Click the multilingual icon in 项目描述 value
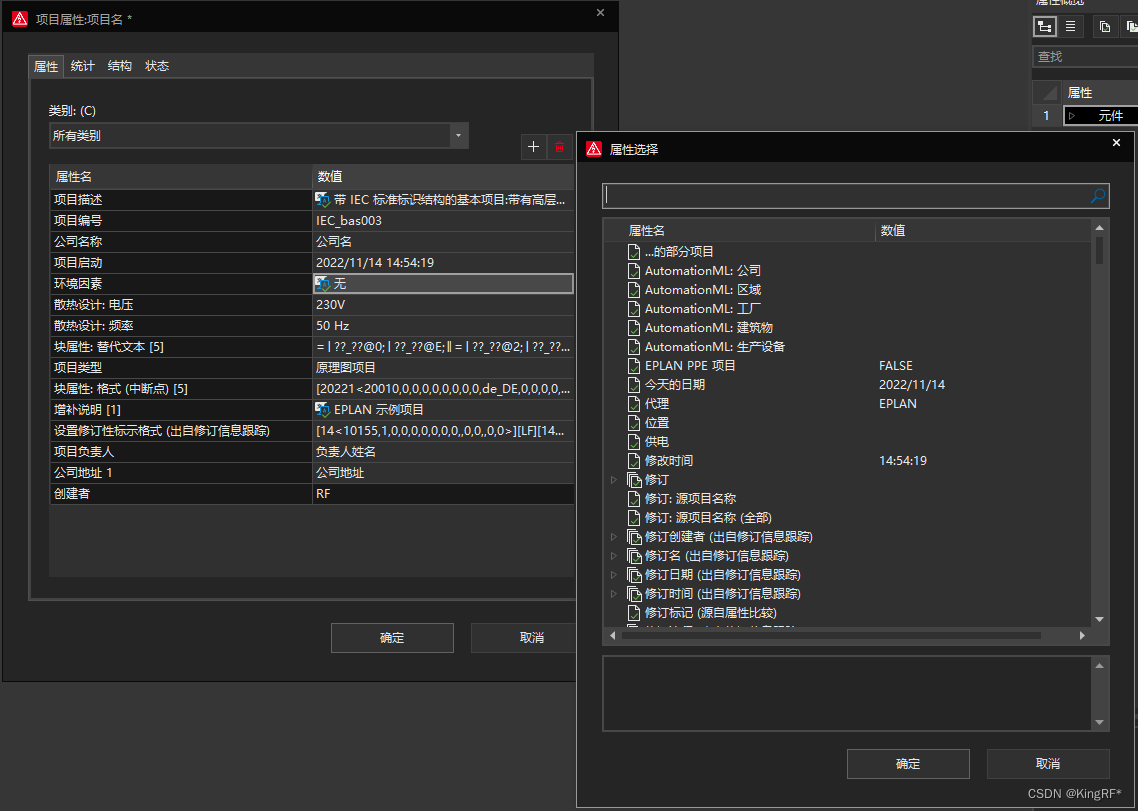This screenshot has height=811, width=1138. pos(323,200)
